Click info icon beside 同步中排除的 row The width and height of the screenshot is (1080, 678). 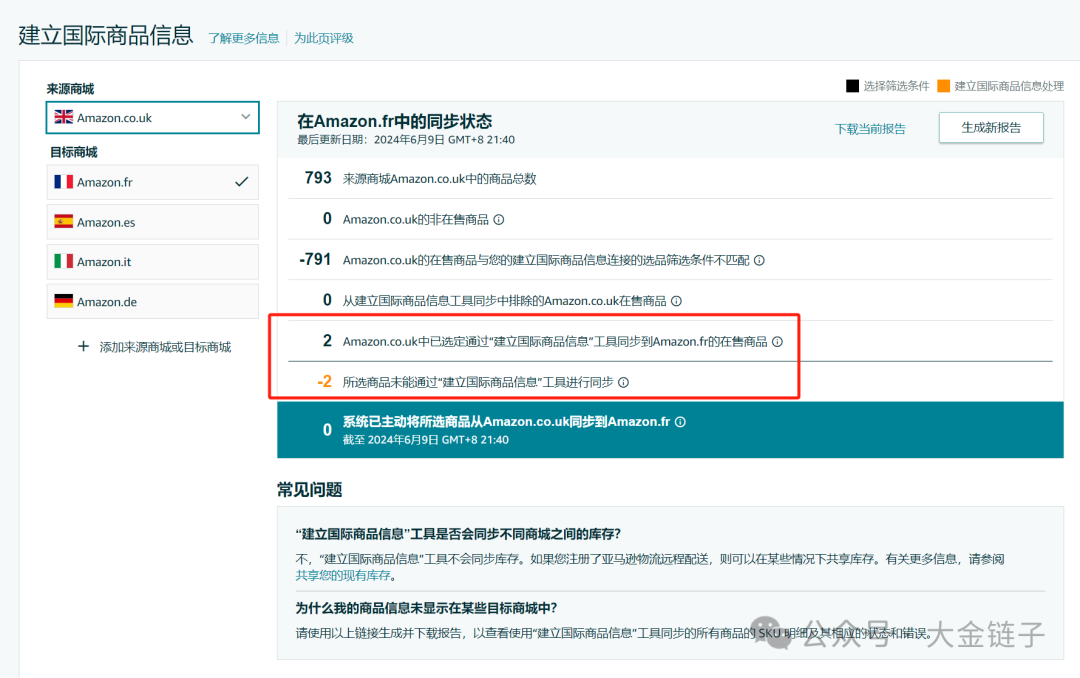tap(676, 301)
